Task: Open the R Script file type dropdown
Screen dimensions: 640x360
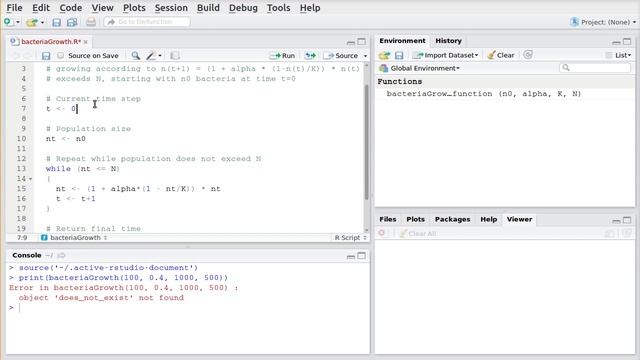Action: coord(350,238)
